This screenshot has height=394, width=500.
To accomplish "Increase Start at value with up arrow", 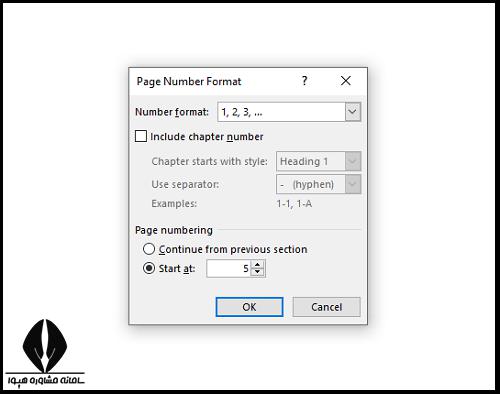I will click(x=257, y=265).
